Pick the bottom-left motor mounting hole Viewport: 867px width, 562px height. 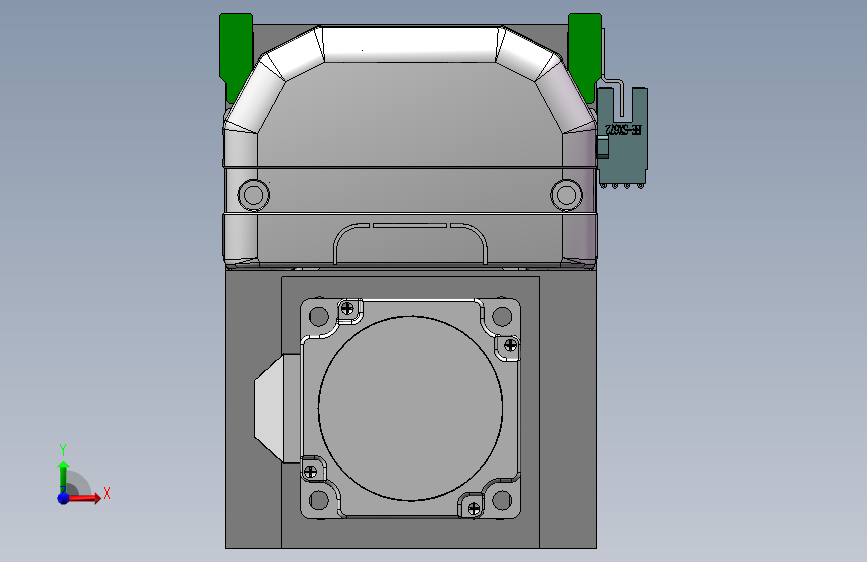click(319, 500)
